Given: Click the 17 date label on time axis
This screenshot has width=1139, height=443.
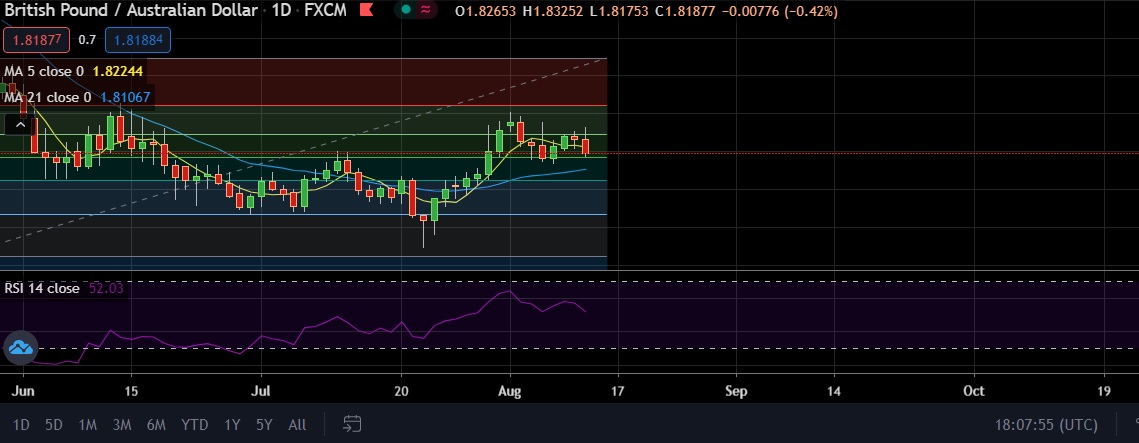Looking at the screenshot, I should (618, 391).
